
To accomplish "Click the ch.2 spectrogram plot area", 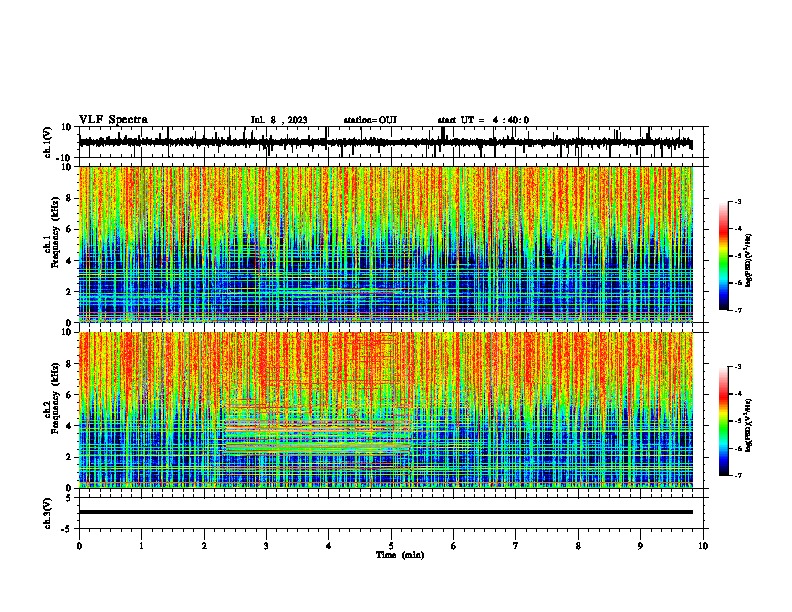I will tap(386, 410).
